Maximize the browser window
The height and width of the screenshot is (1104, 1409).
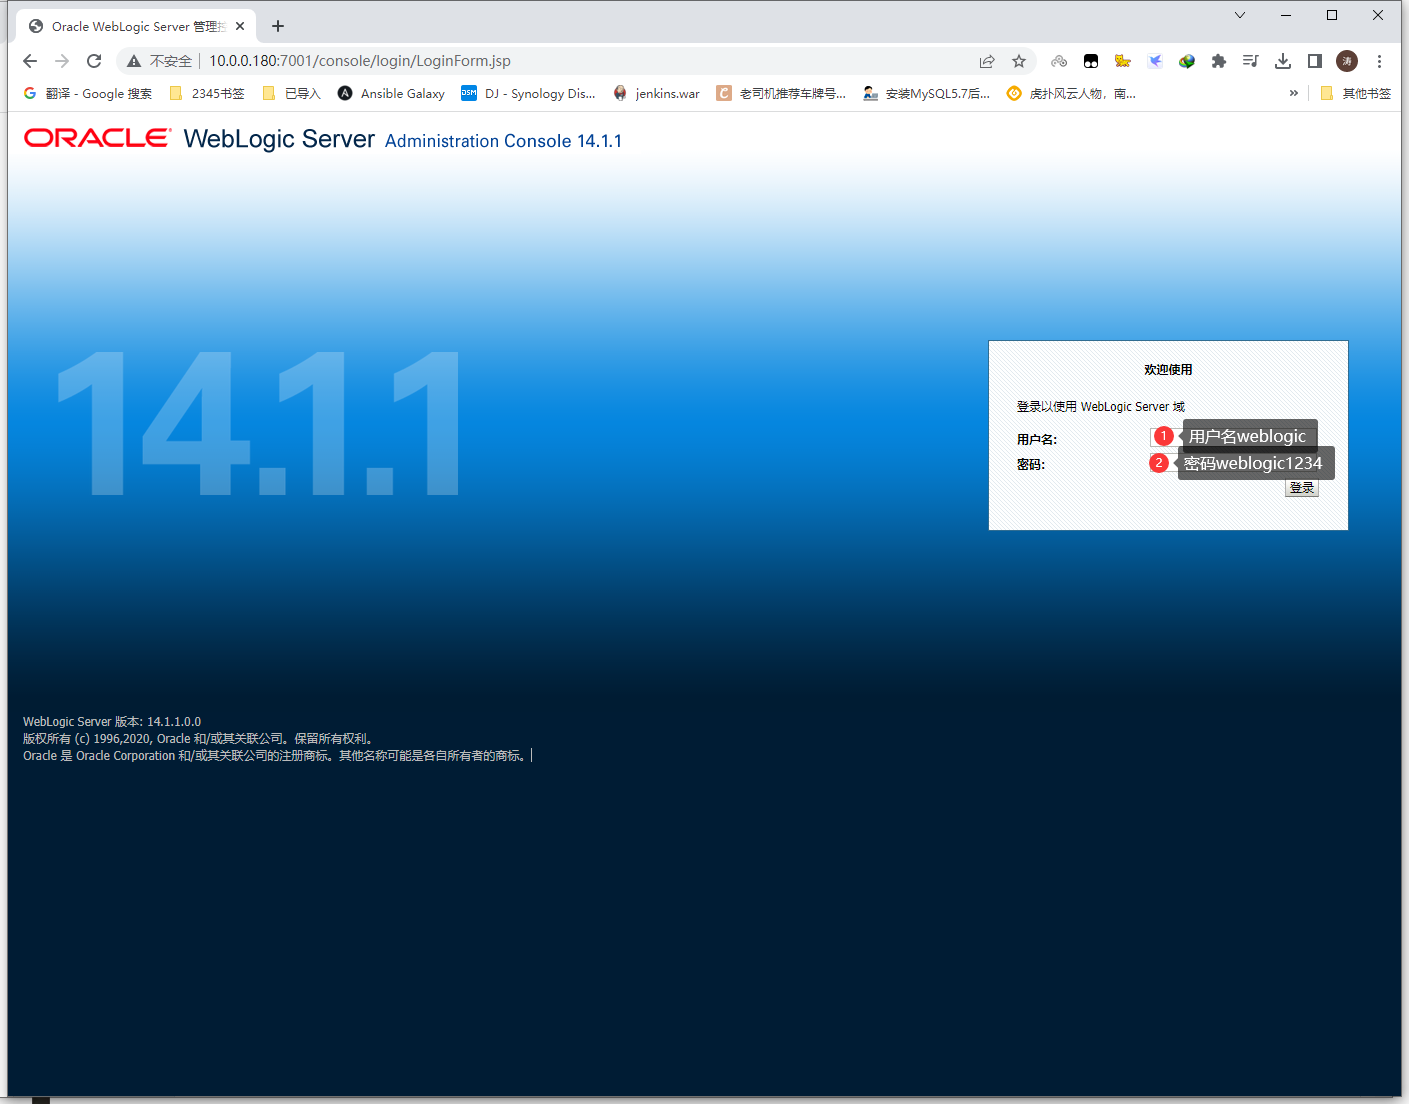[x=1332, y=15]
